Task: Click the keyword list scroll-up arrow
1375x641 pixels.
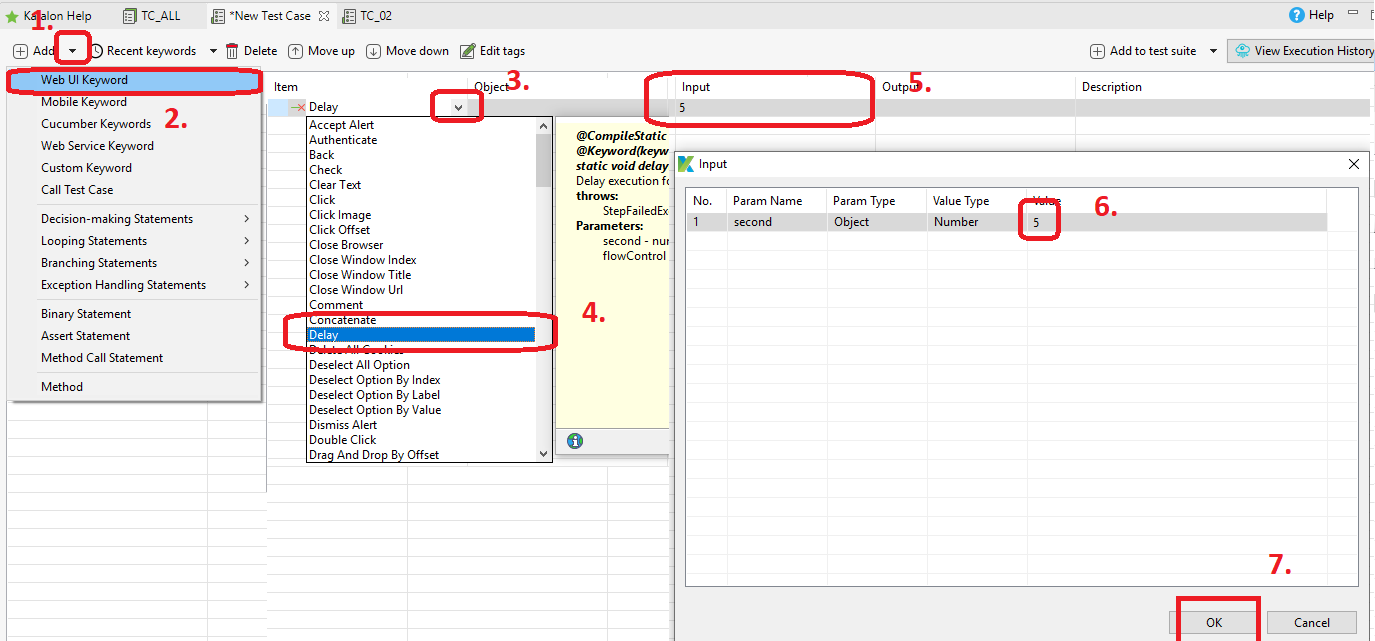Action: [x=544, y=126]
